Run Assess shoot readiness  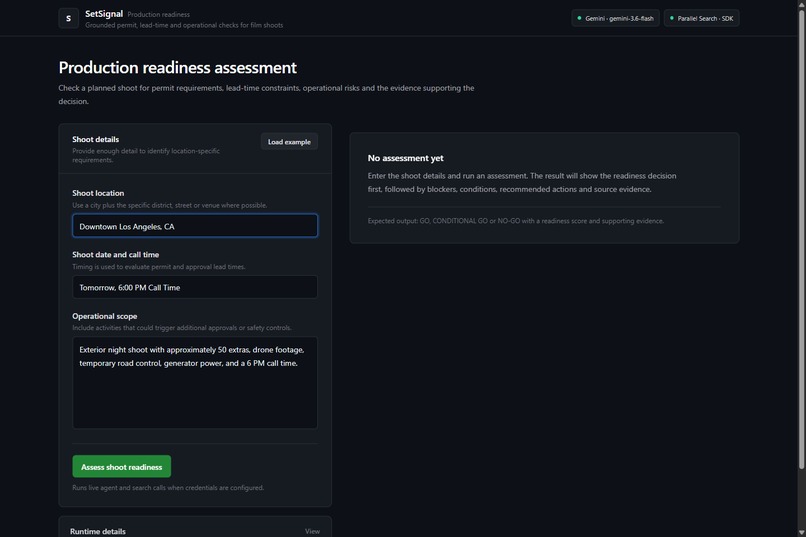[121, 467]
